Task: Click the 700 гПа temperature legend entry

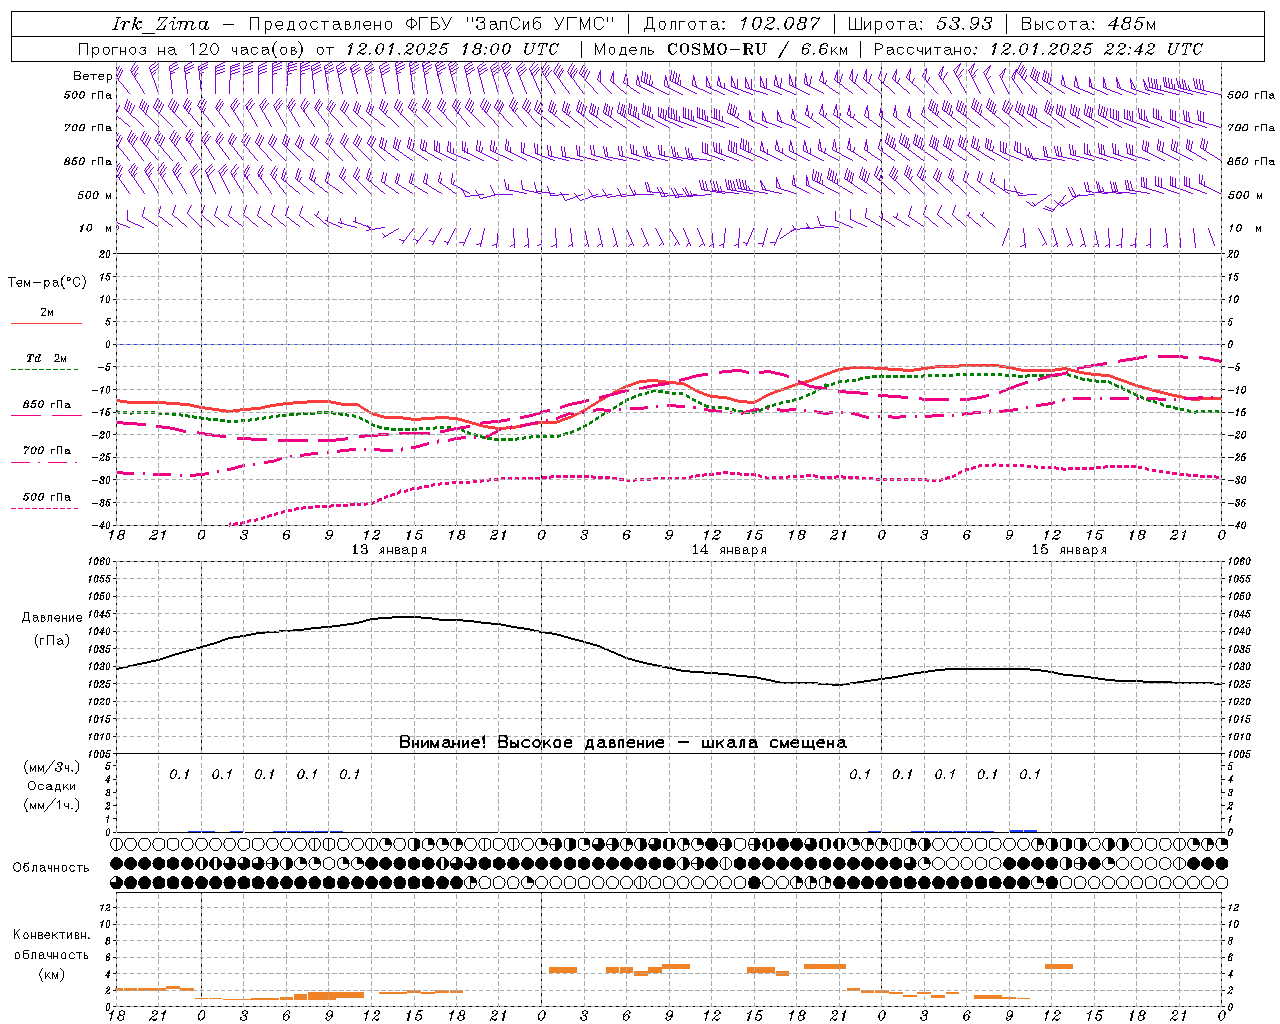Action: [x=47, y=451]
